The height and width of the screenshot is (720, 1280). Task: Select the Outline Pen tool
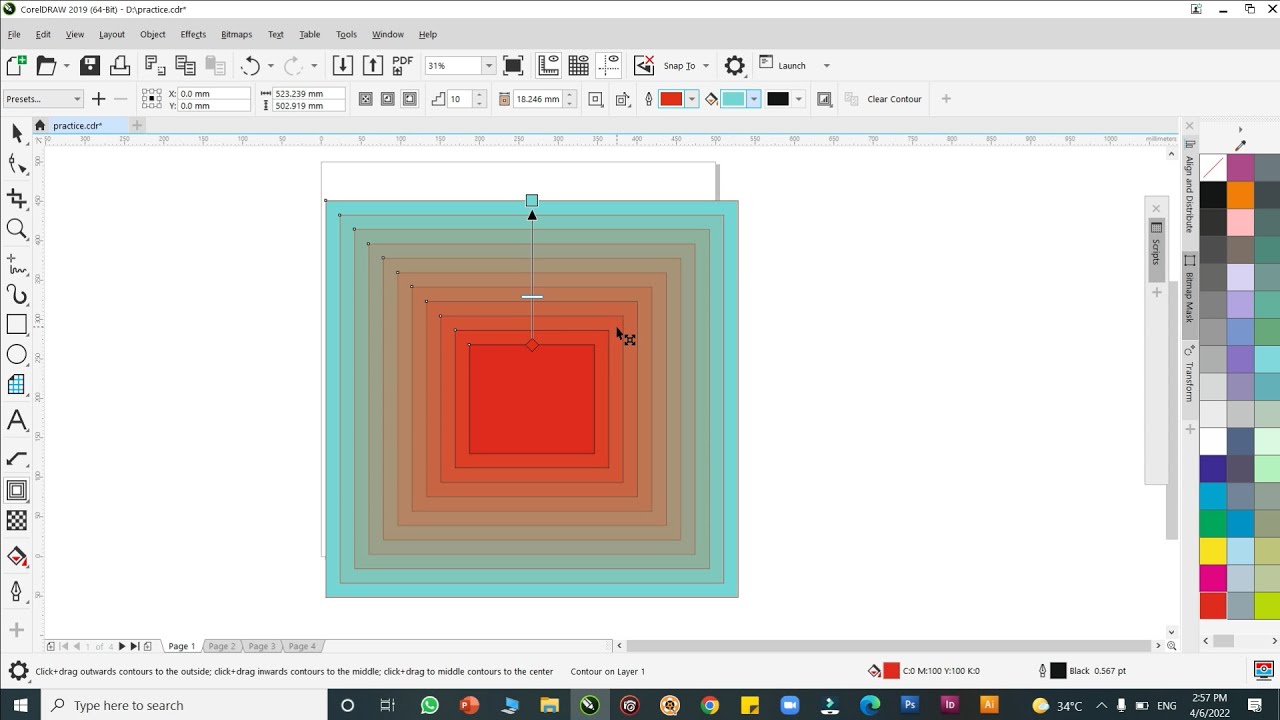click(x=17, y=591)
